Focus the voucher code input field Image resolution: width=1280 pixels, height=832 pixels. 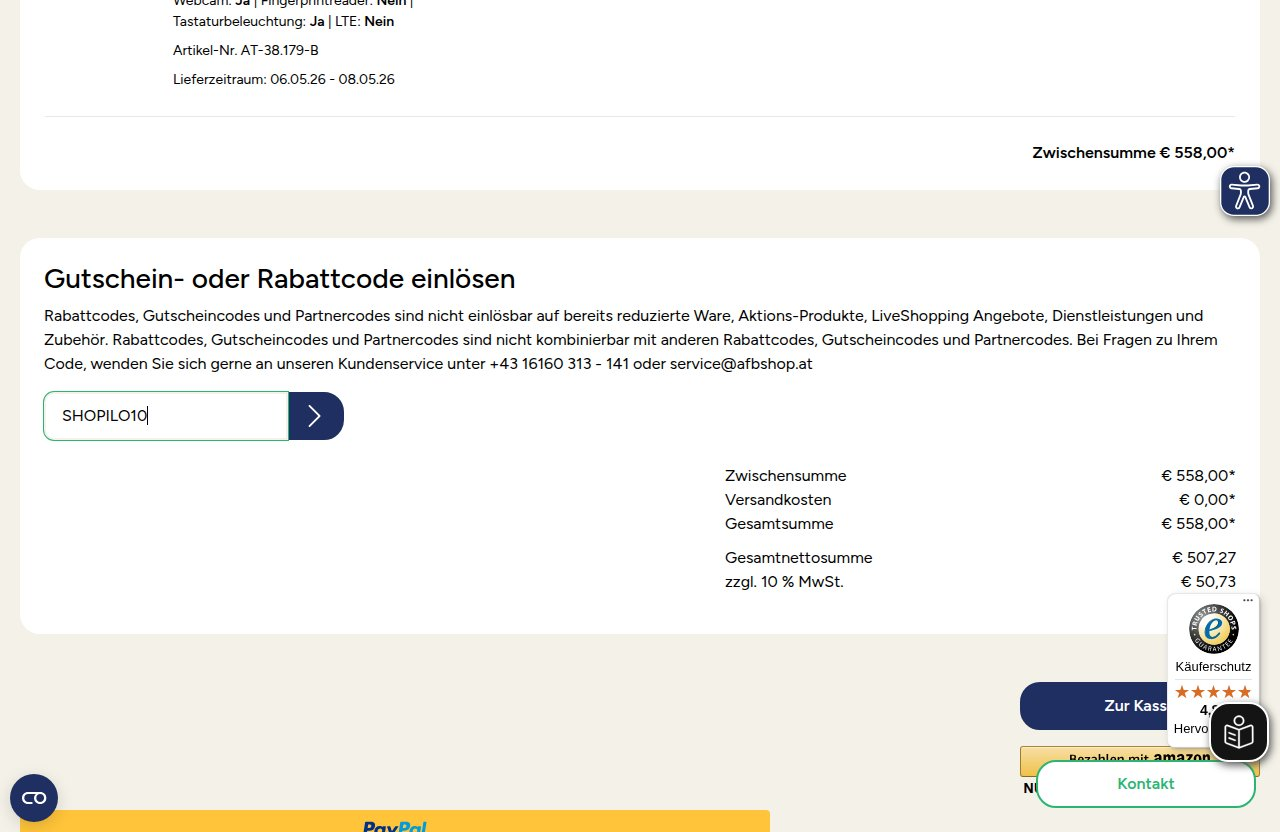click(166, 416)
